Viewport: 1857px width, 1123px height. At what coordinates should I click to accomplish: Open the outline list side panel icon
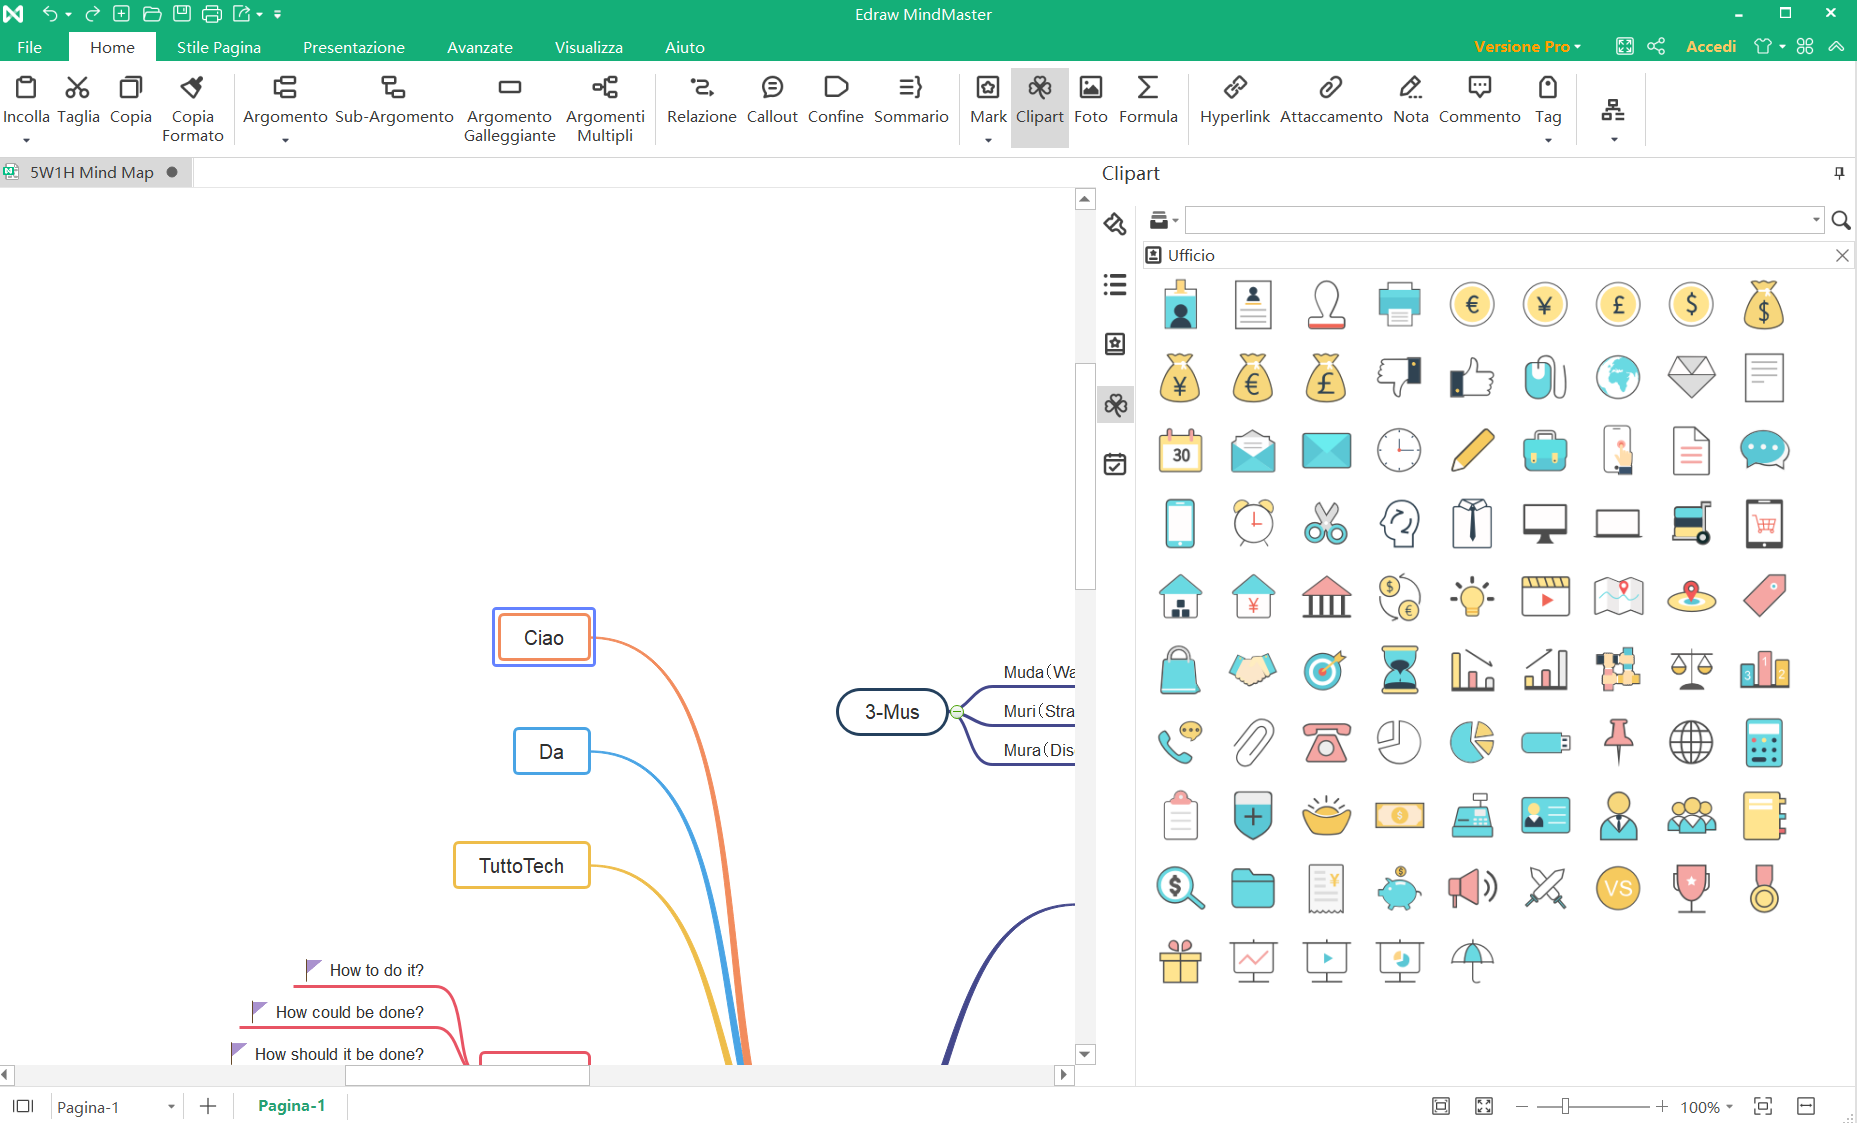(x=1115, y=285)
